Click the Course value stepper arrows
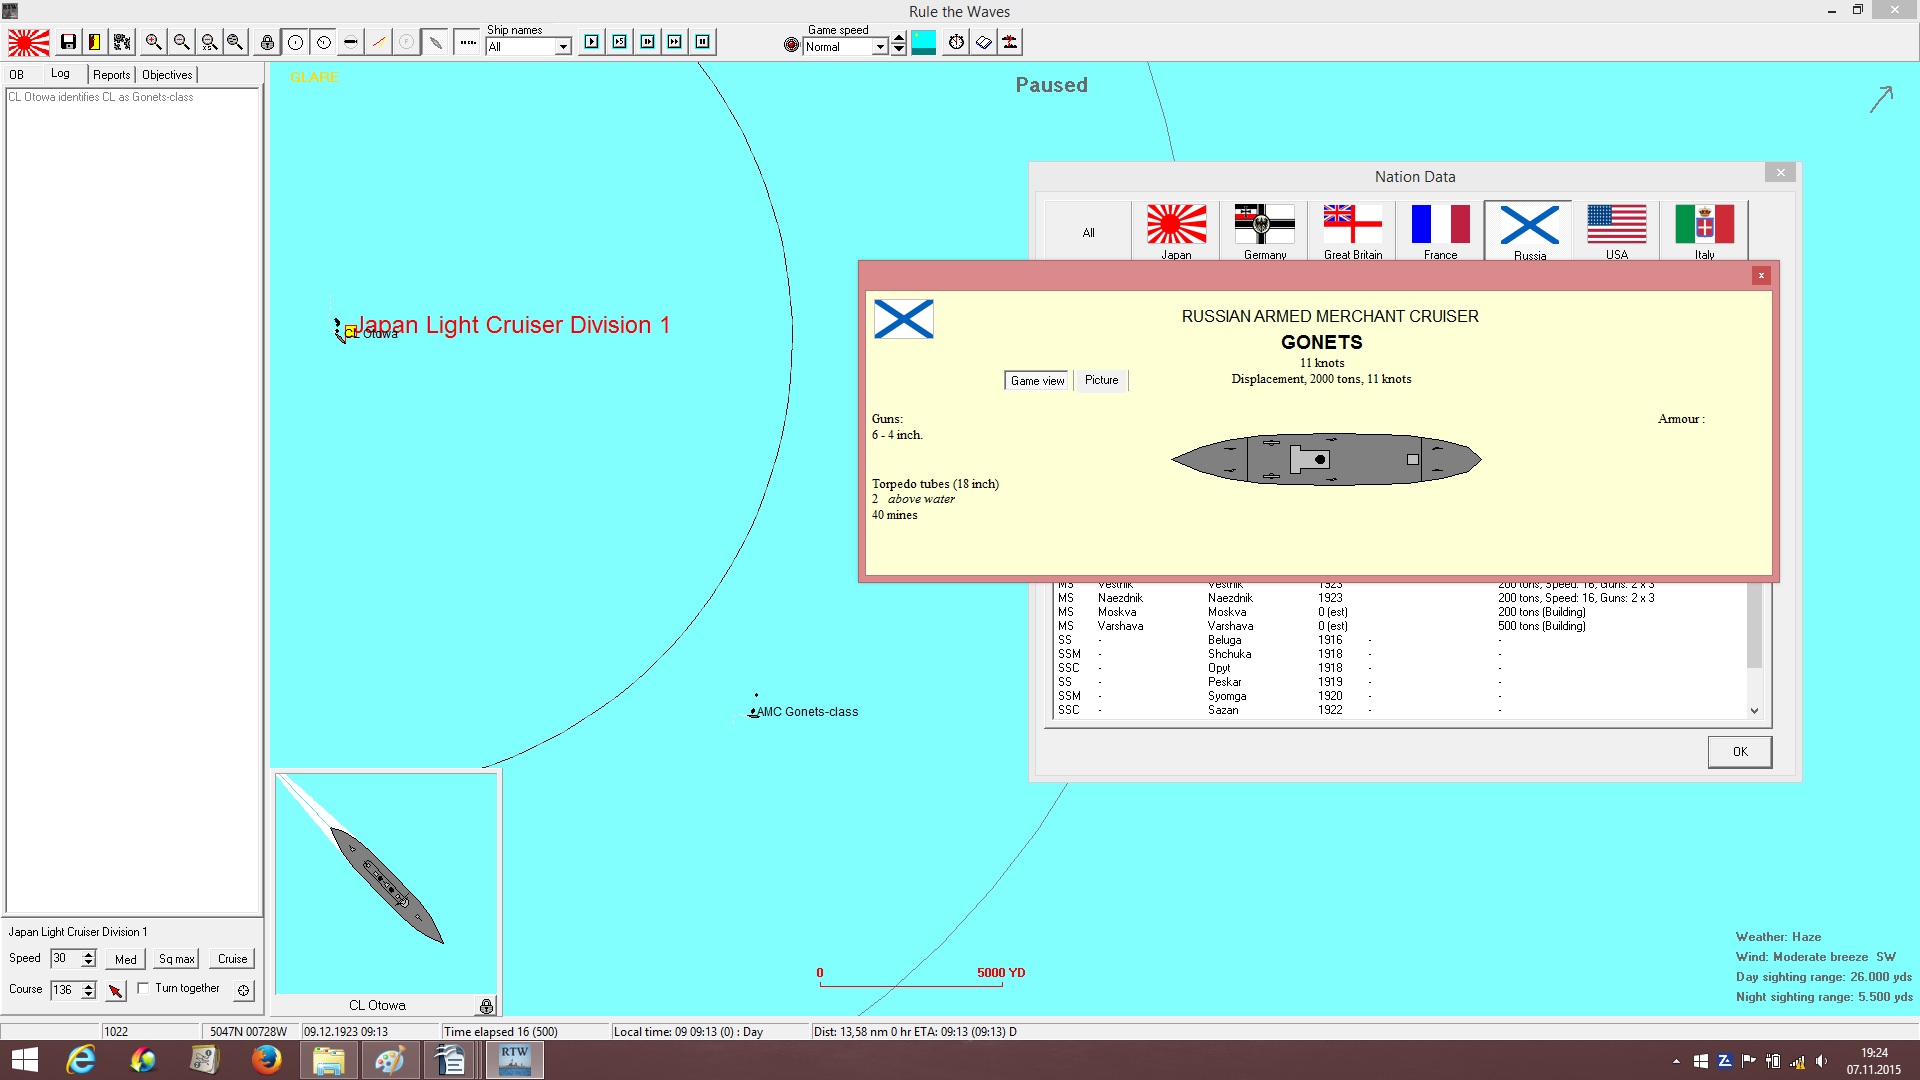The image size is (1920, 1080). (x=89, y=990)
